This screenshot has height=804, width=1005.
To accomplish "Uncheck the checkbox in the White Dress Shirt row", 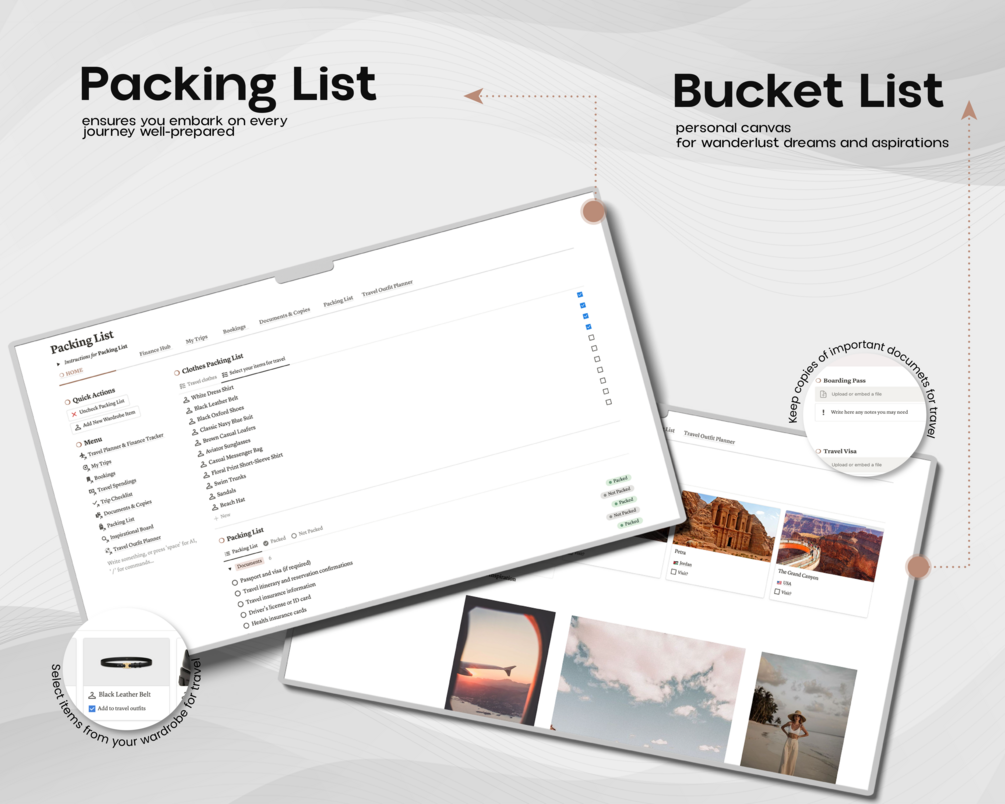I will pos(580,294).
